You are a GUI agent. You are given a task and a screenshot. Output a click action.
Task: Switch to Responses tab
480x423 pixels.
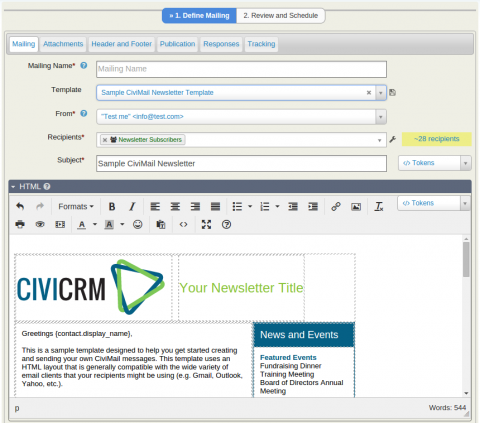(x=221, y=44)
